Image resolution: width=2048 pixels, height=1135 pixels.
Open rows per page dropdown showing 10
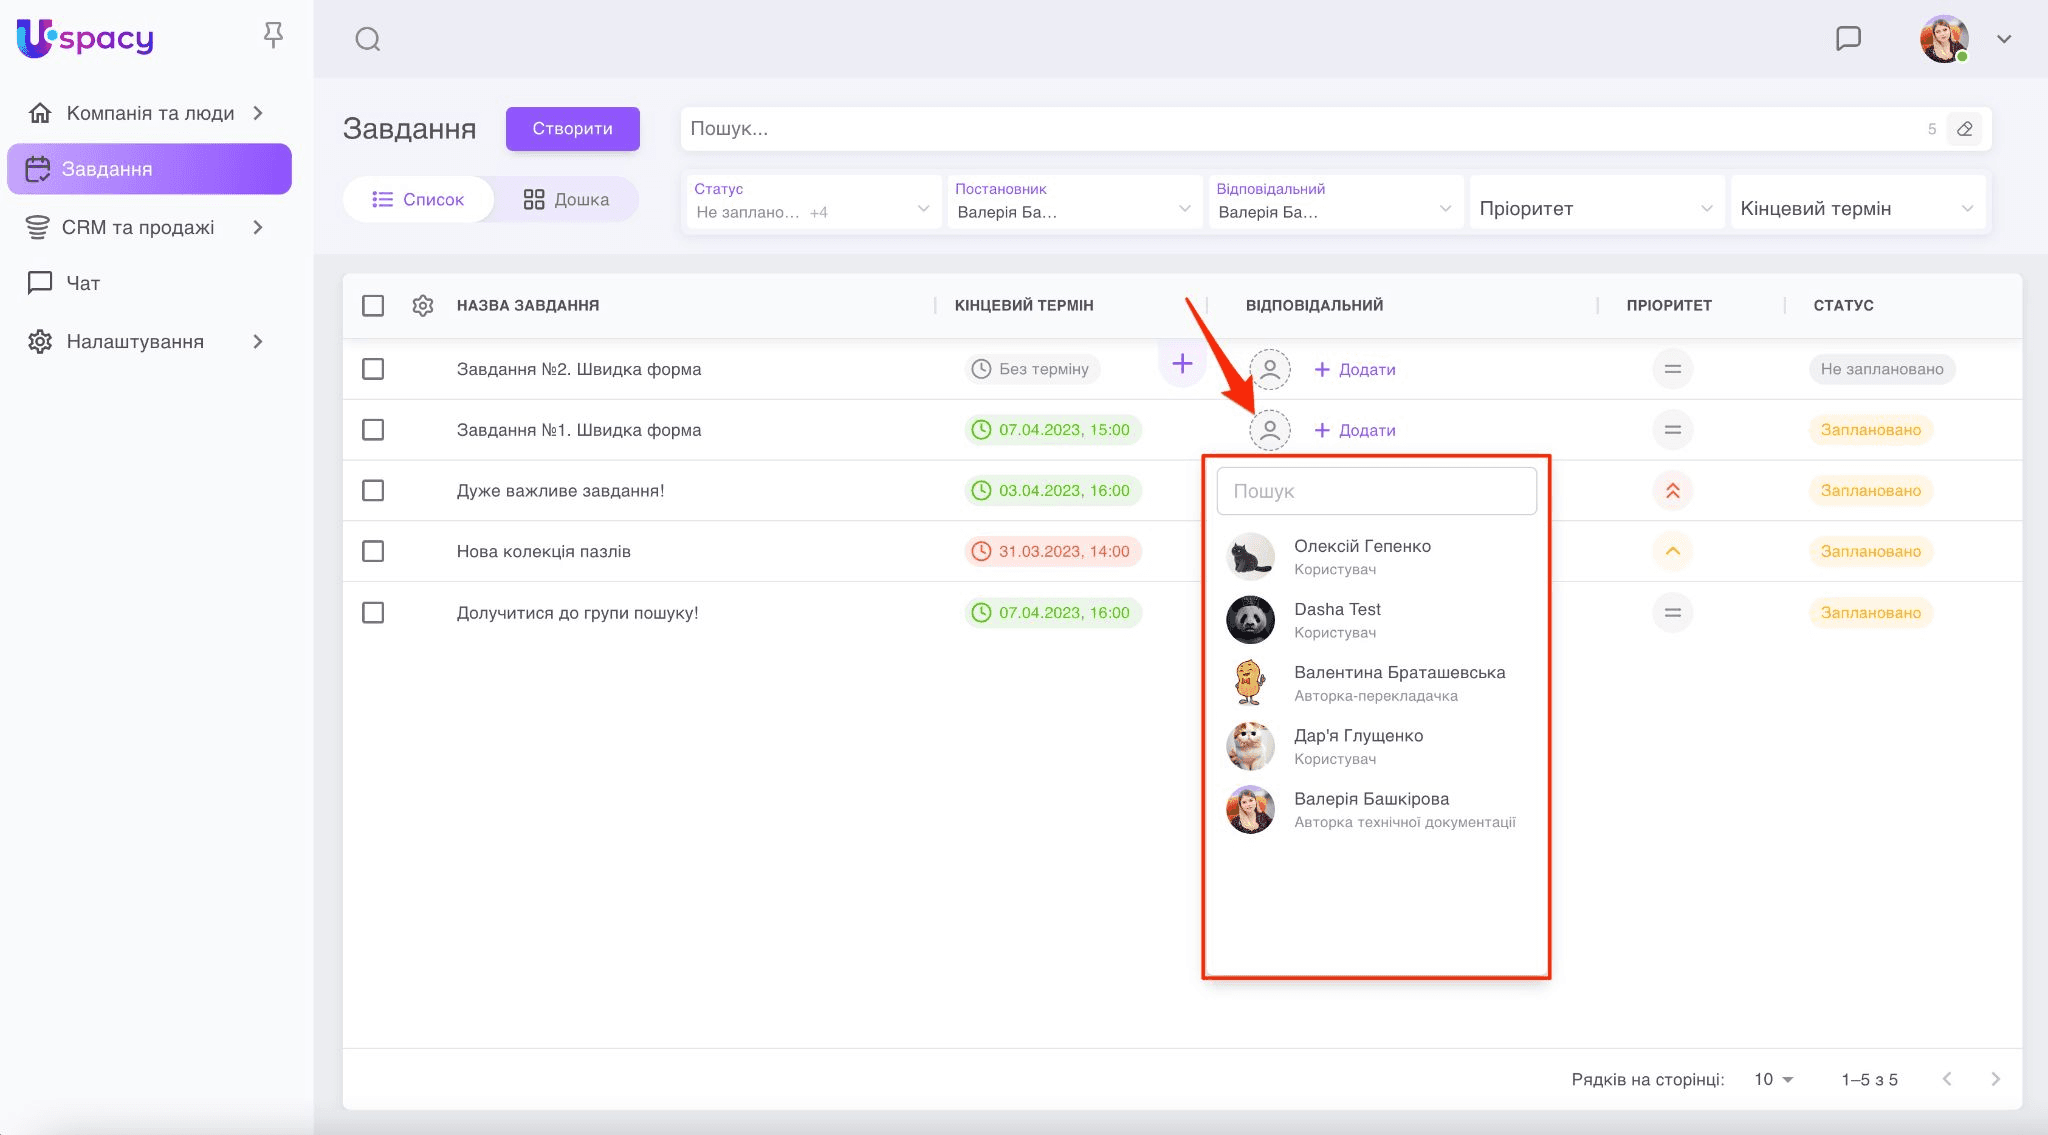pyautogui.click(x=1773, y=1079)
